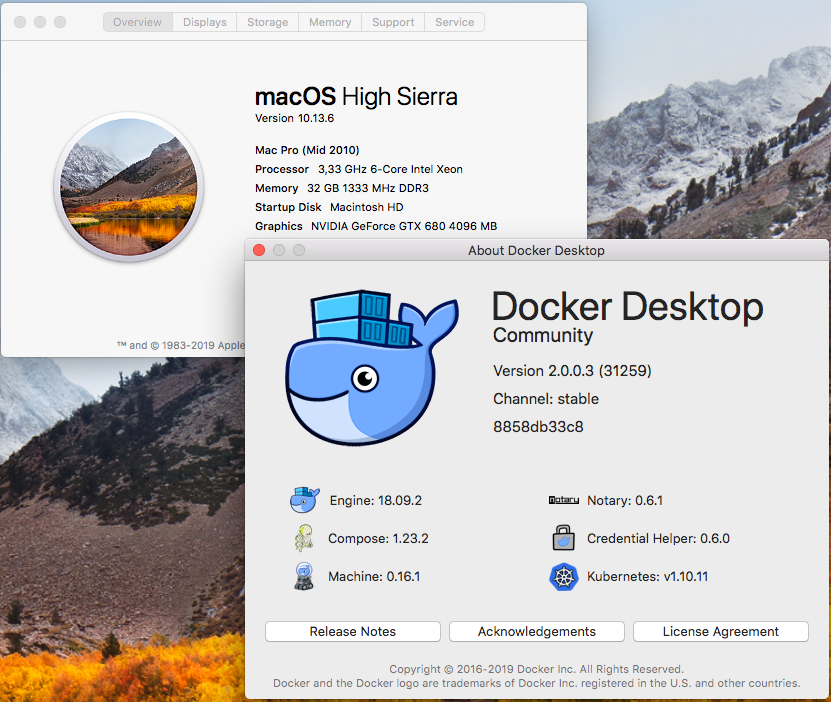Click the macOS High Sierra round image
This screenshot has height=702, width=831.
(x=129, y=187)
